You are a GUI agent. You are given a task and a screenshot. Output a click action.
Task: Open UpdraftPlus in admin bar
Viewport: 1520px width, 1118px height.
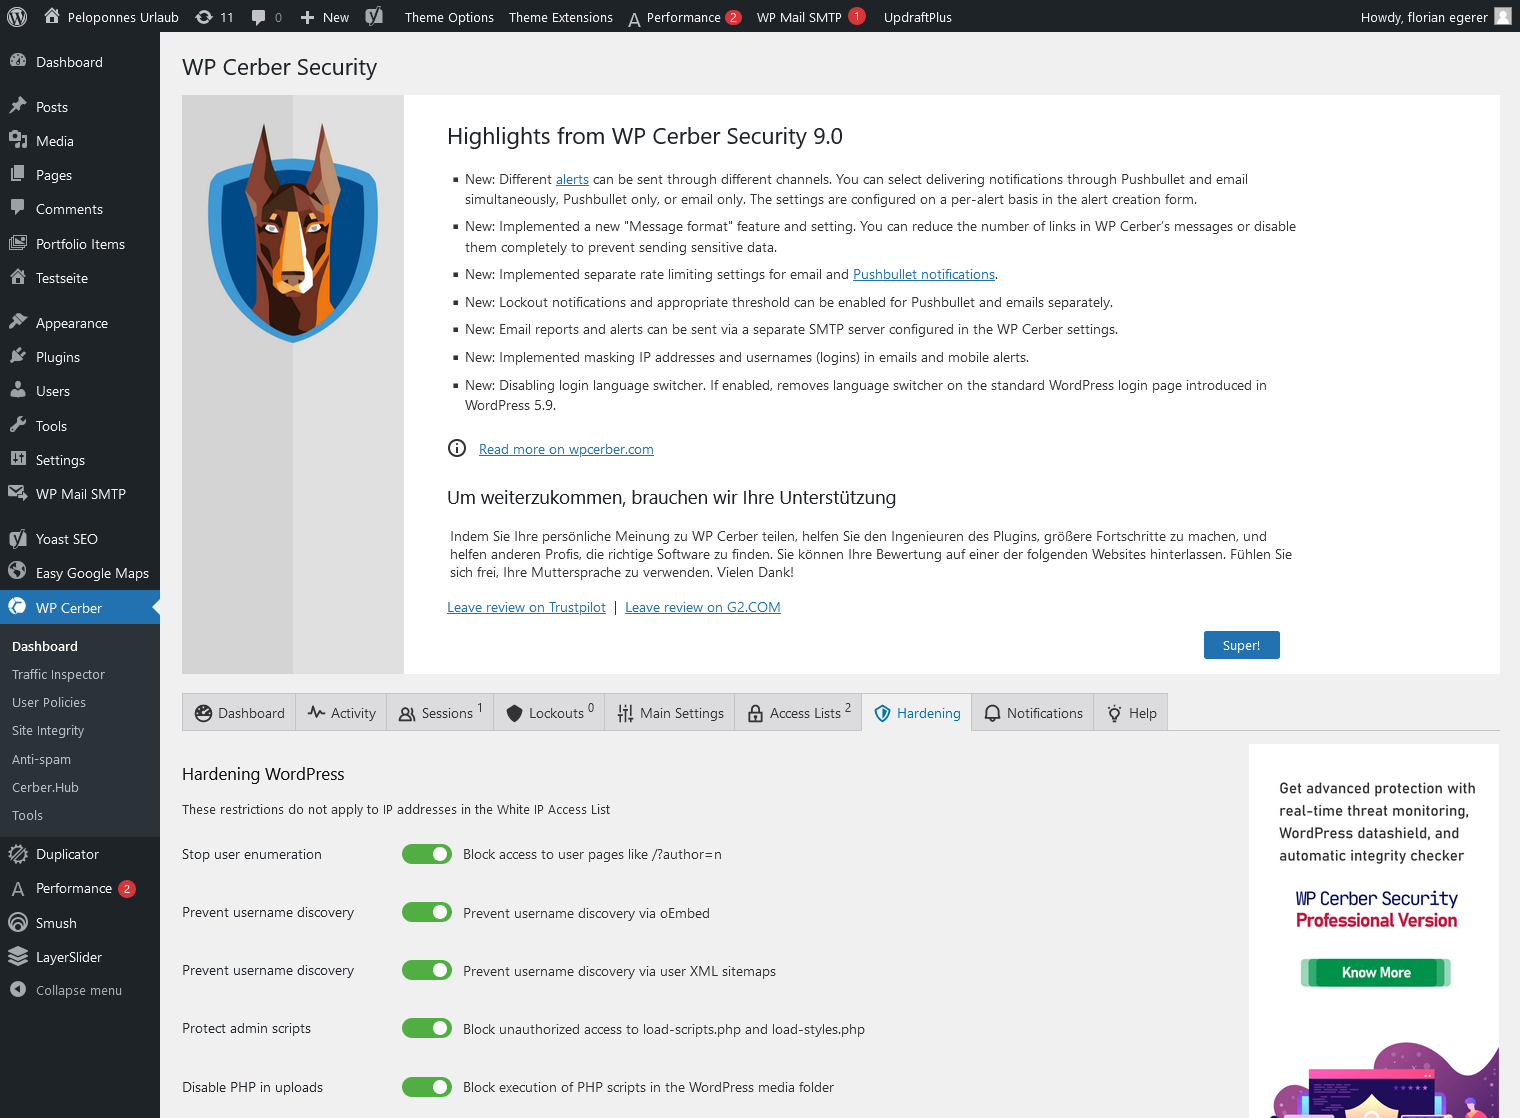[x=918, y=17]
